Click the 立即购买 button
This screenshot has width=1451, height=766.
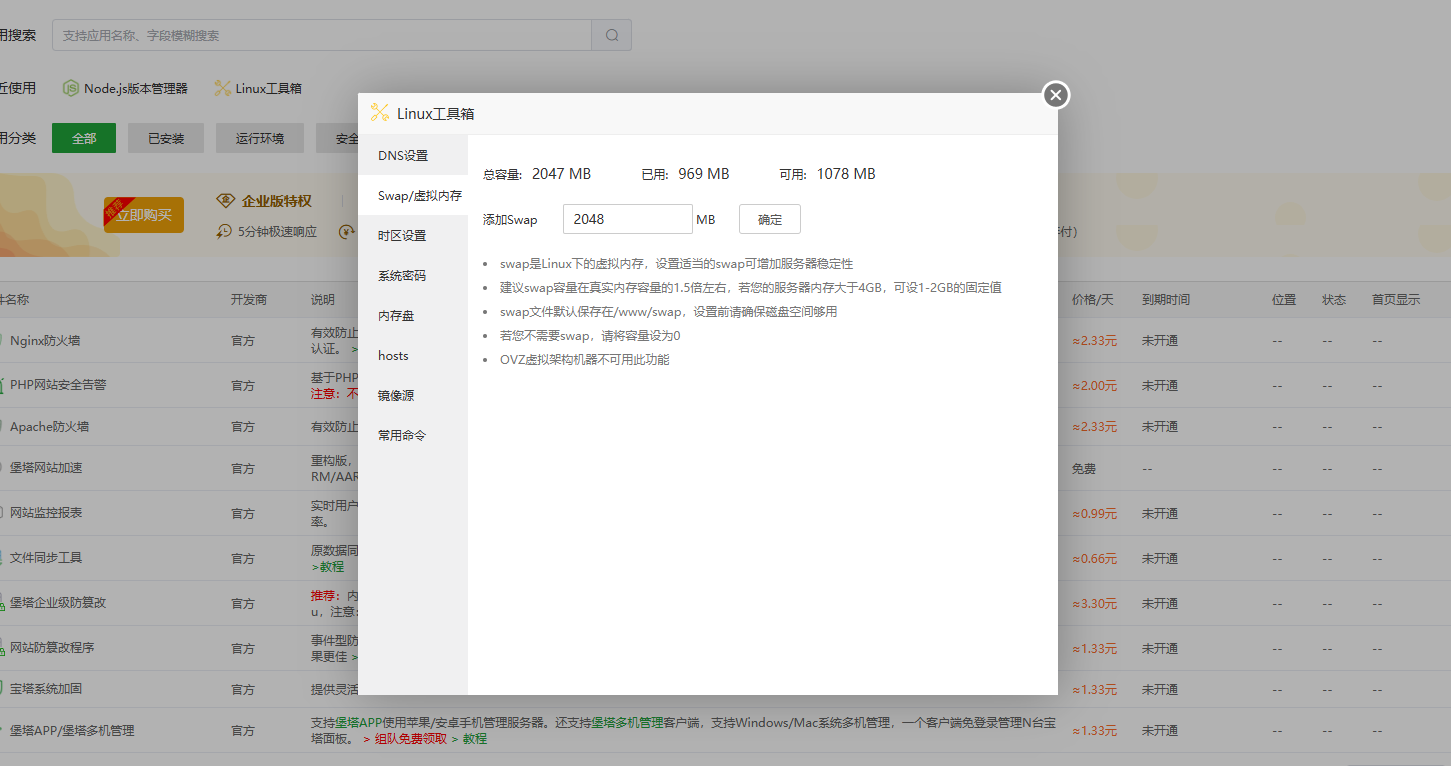pos(144,215)
